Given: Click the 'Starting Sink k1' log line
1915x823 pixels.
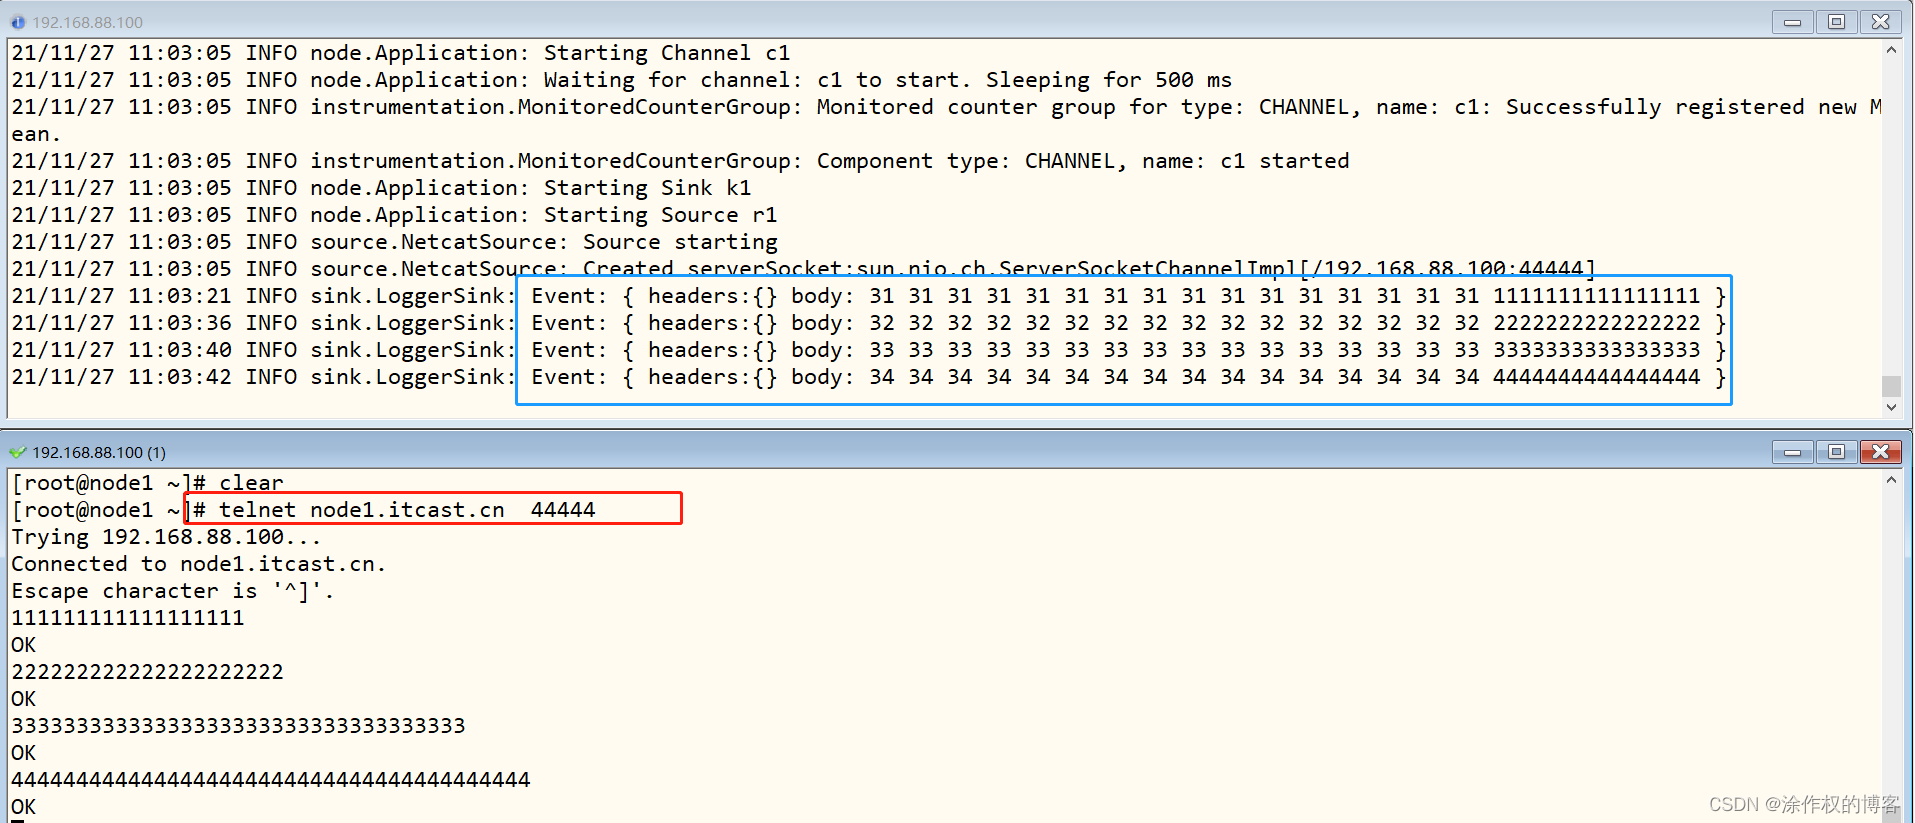Looking at the screenshot, I should [x=381, y=188].
